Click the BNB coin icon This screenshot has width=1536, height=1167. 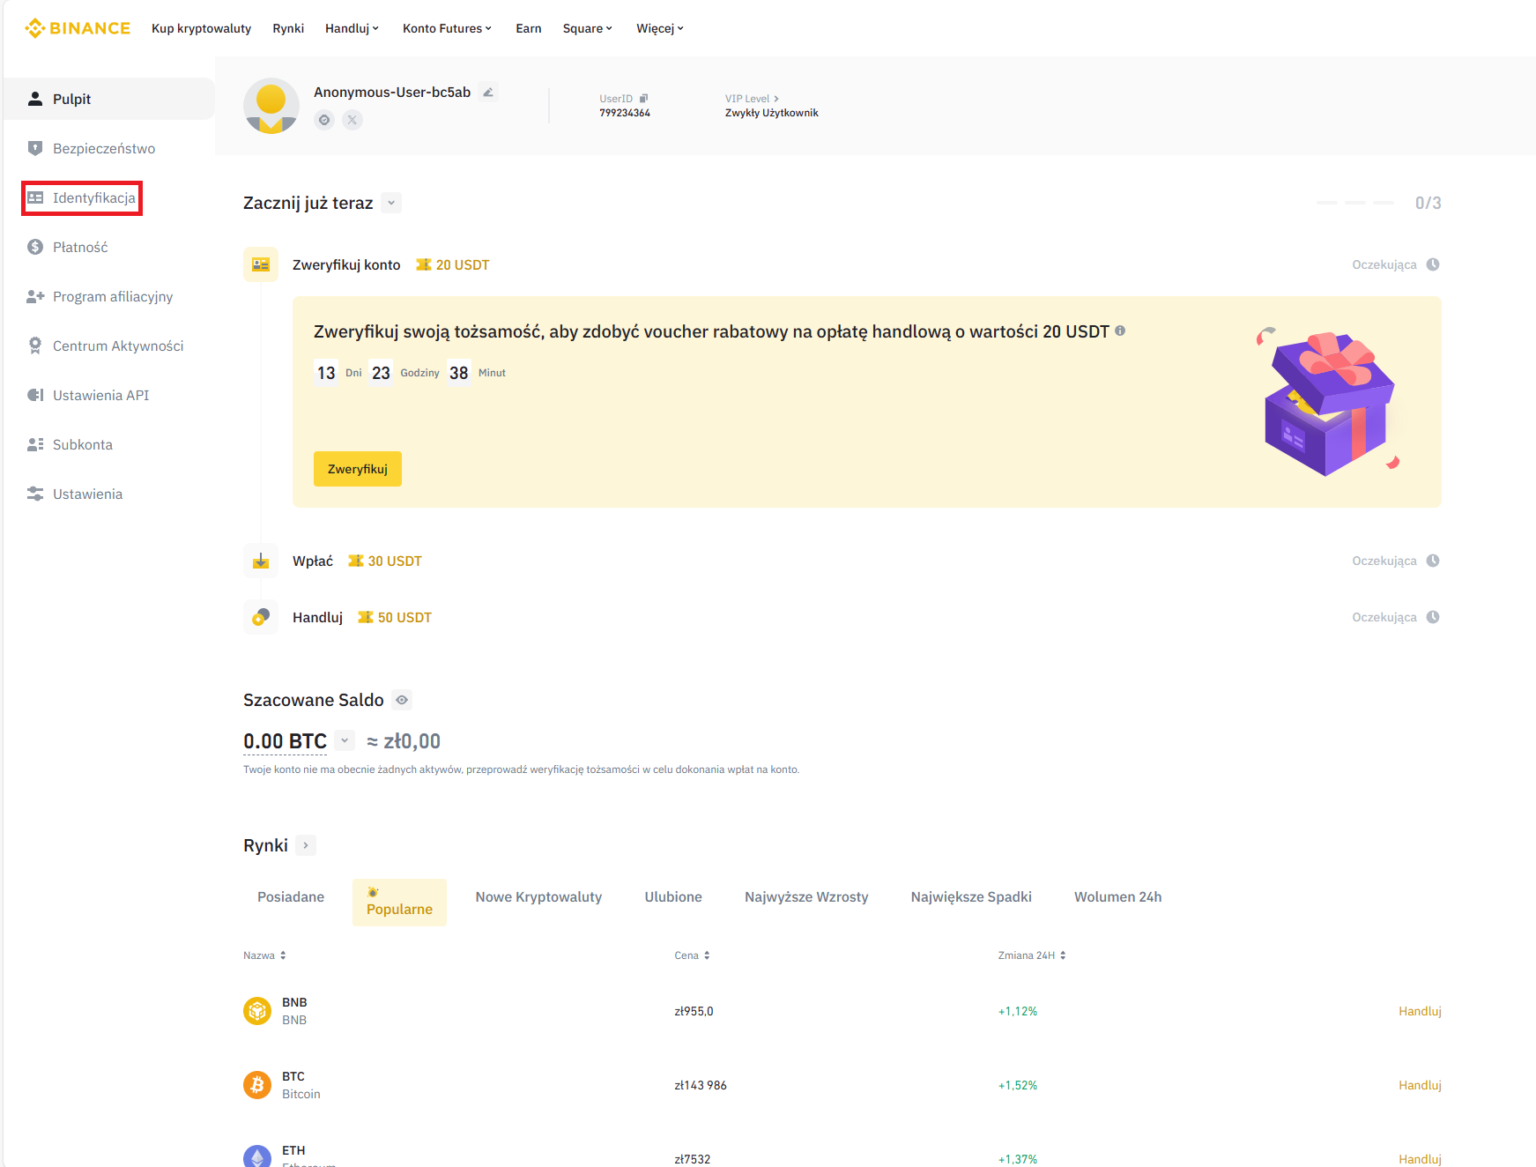click(x=257, y=1011)
